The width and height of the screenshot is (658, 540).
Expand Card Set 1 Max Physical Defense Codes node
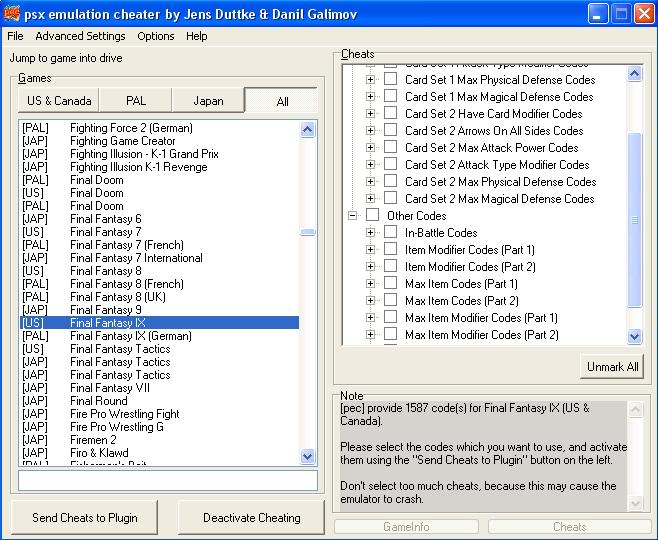pos(370,79)
